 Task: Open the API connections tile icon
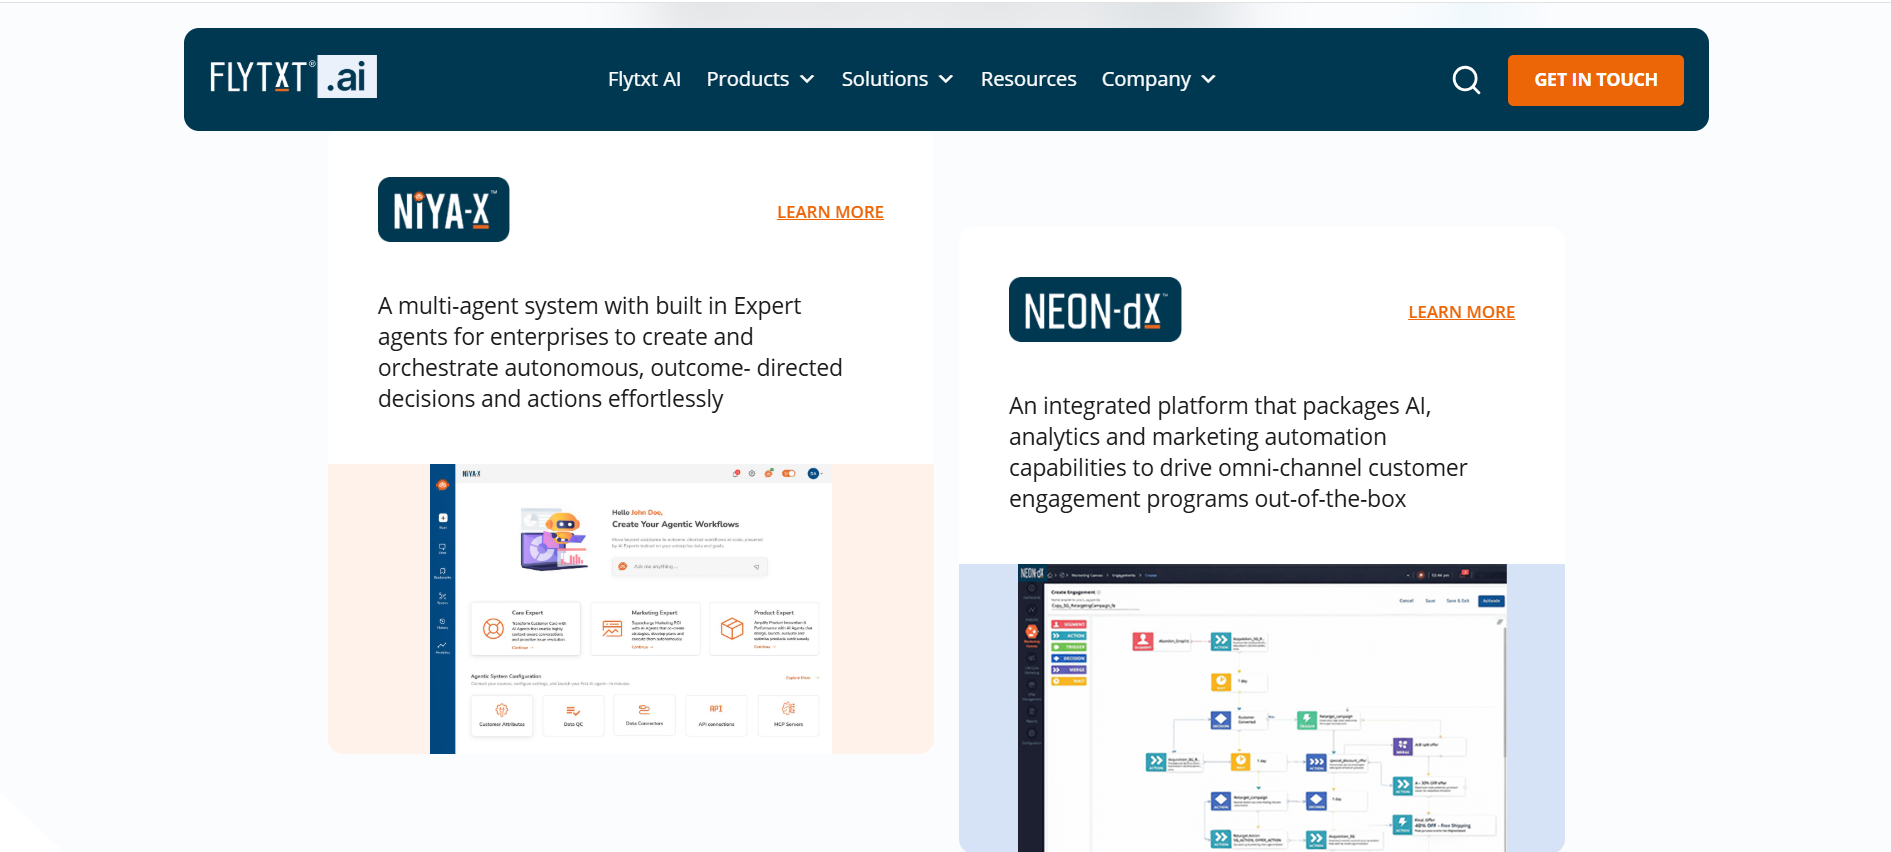(716, 710)
